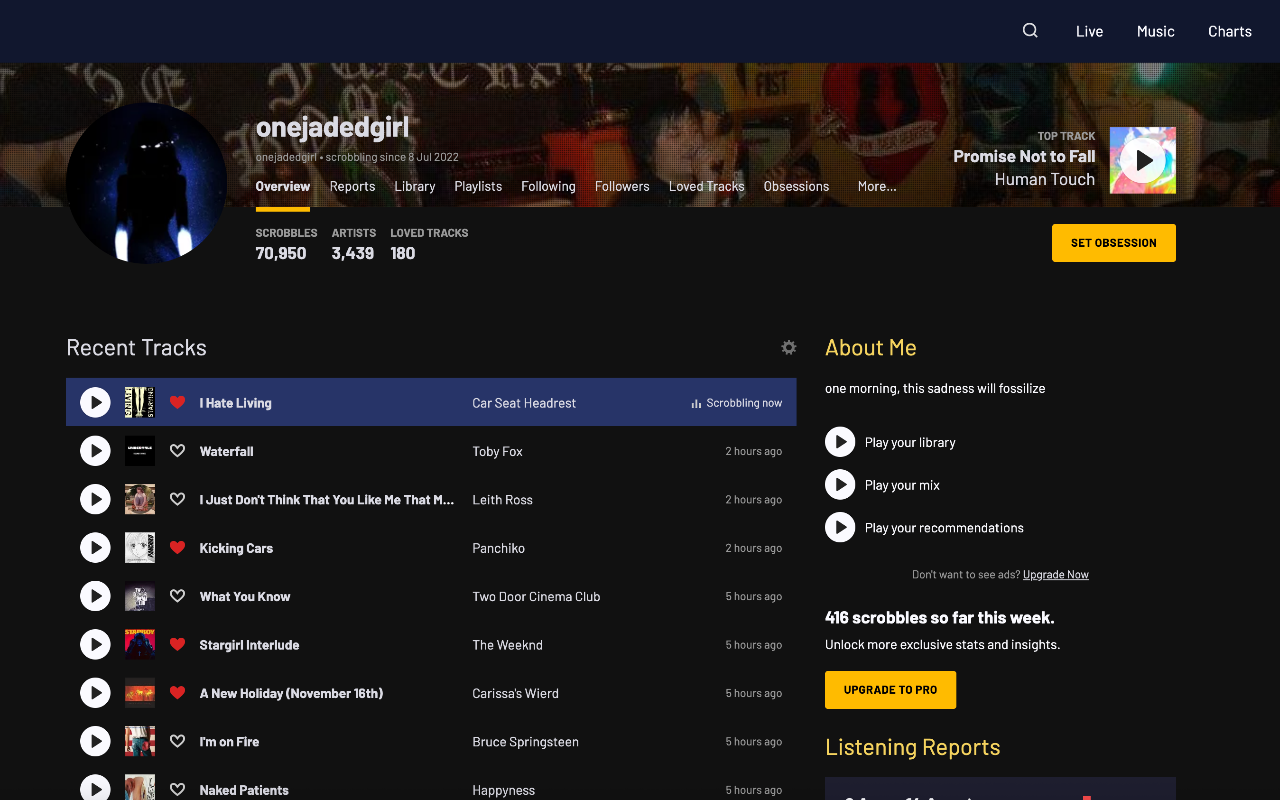This screenshot has height=800, width=1280.
Task: Switch to the Following tab
Action: (x=548, y=186)
